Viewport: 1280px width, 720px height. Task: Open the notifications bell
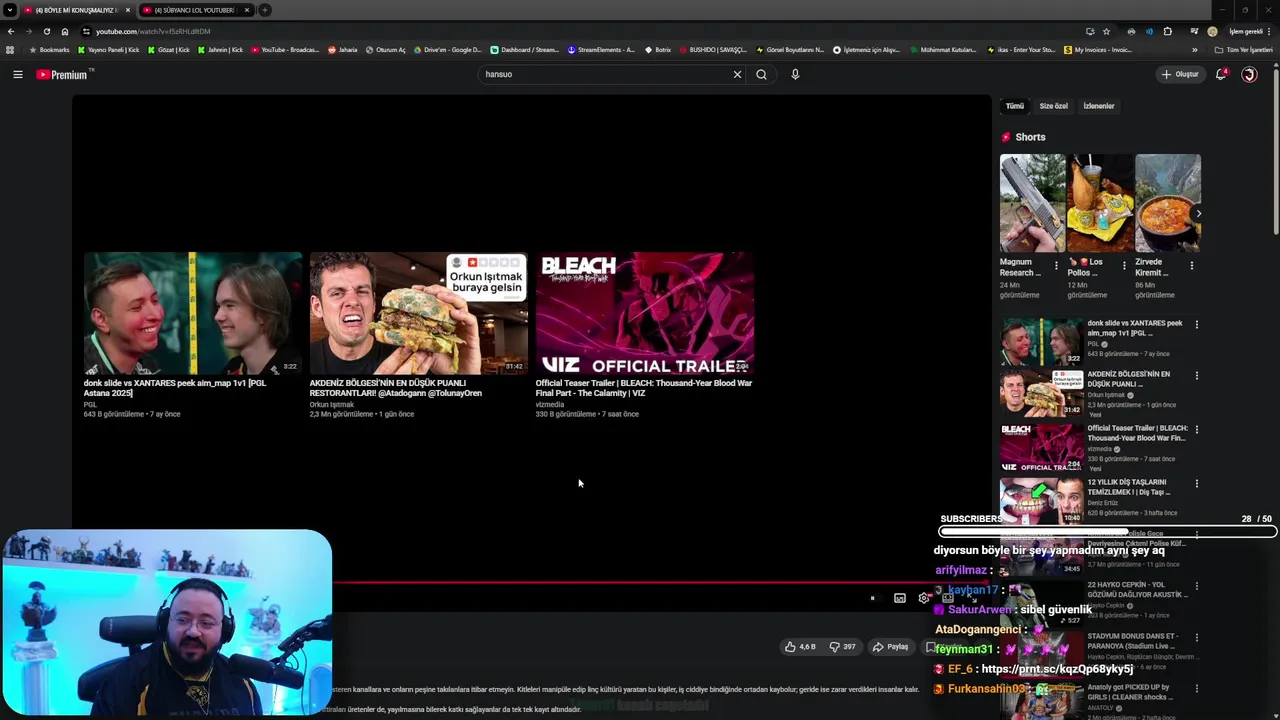click(1221, 74)
